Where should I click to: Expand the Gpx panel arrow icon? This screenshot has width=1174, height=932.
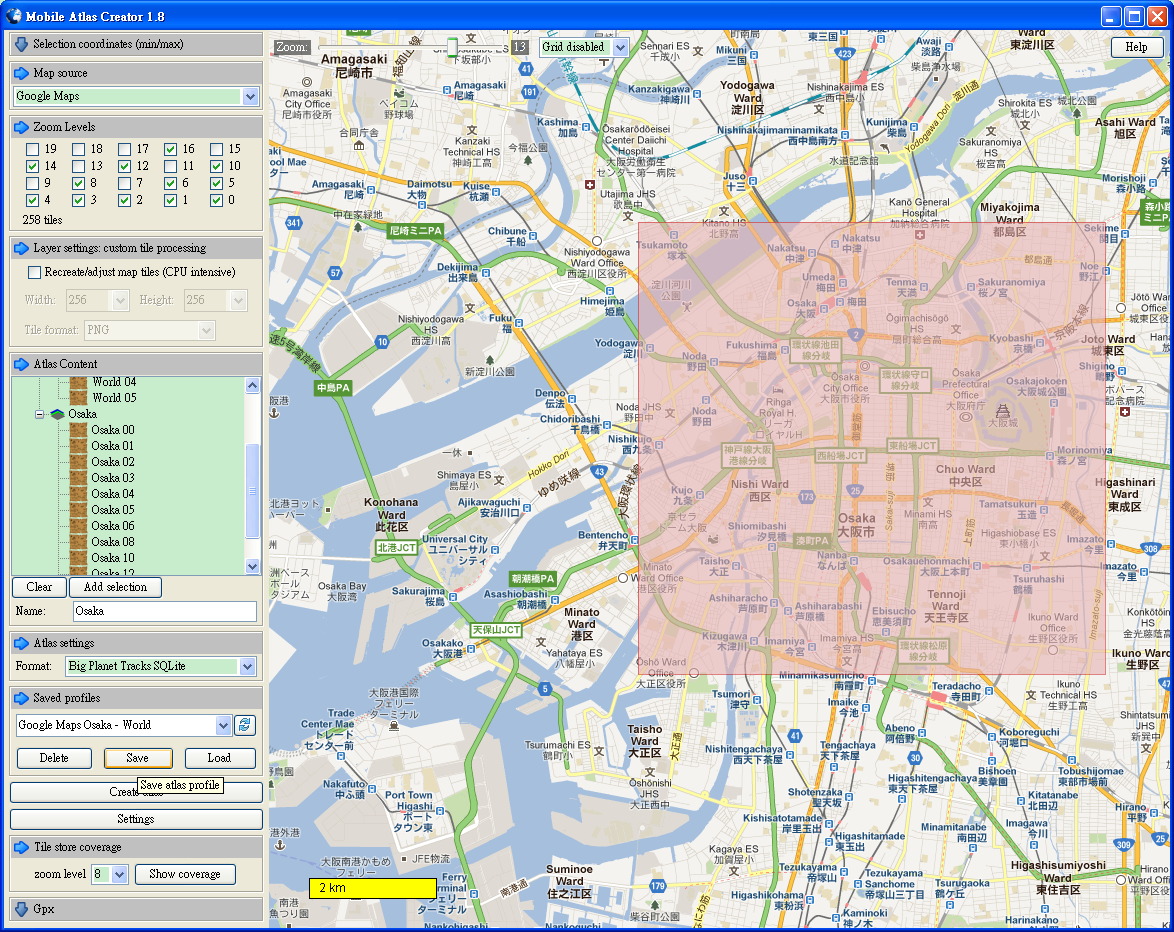click(x=21, y=909)
